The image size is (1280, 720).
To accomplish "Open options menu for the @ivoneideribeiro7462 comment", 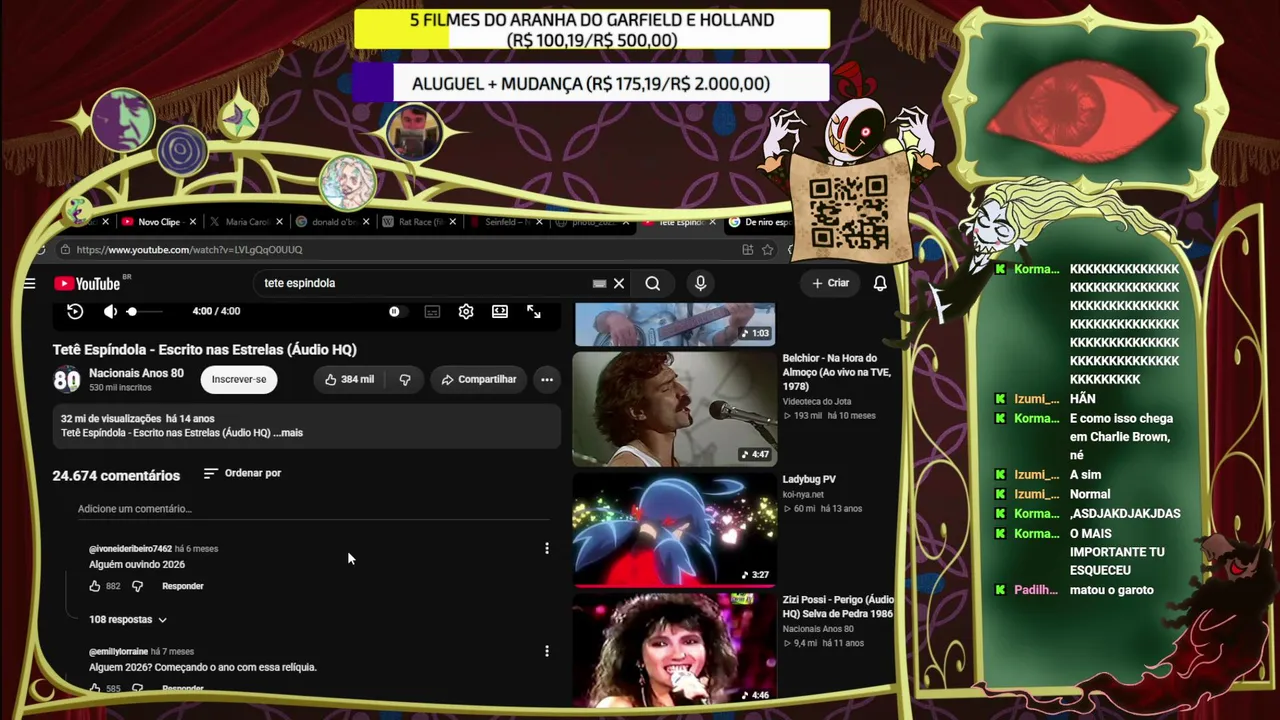I will (x=547, y=548).
